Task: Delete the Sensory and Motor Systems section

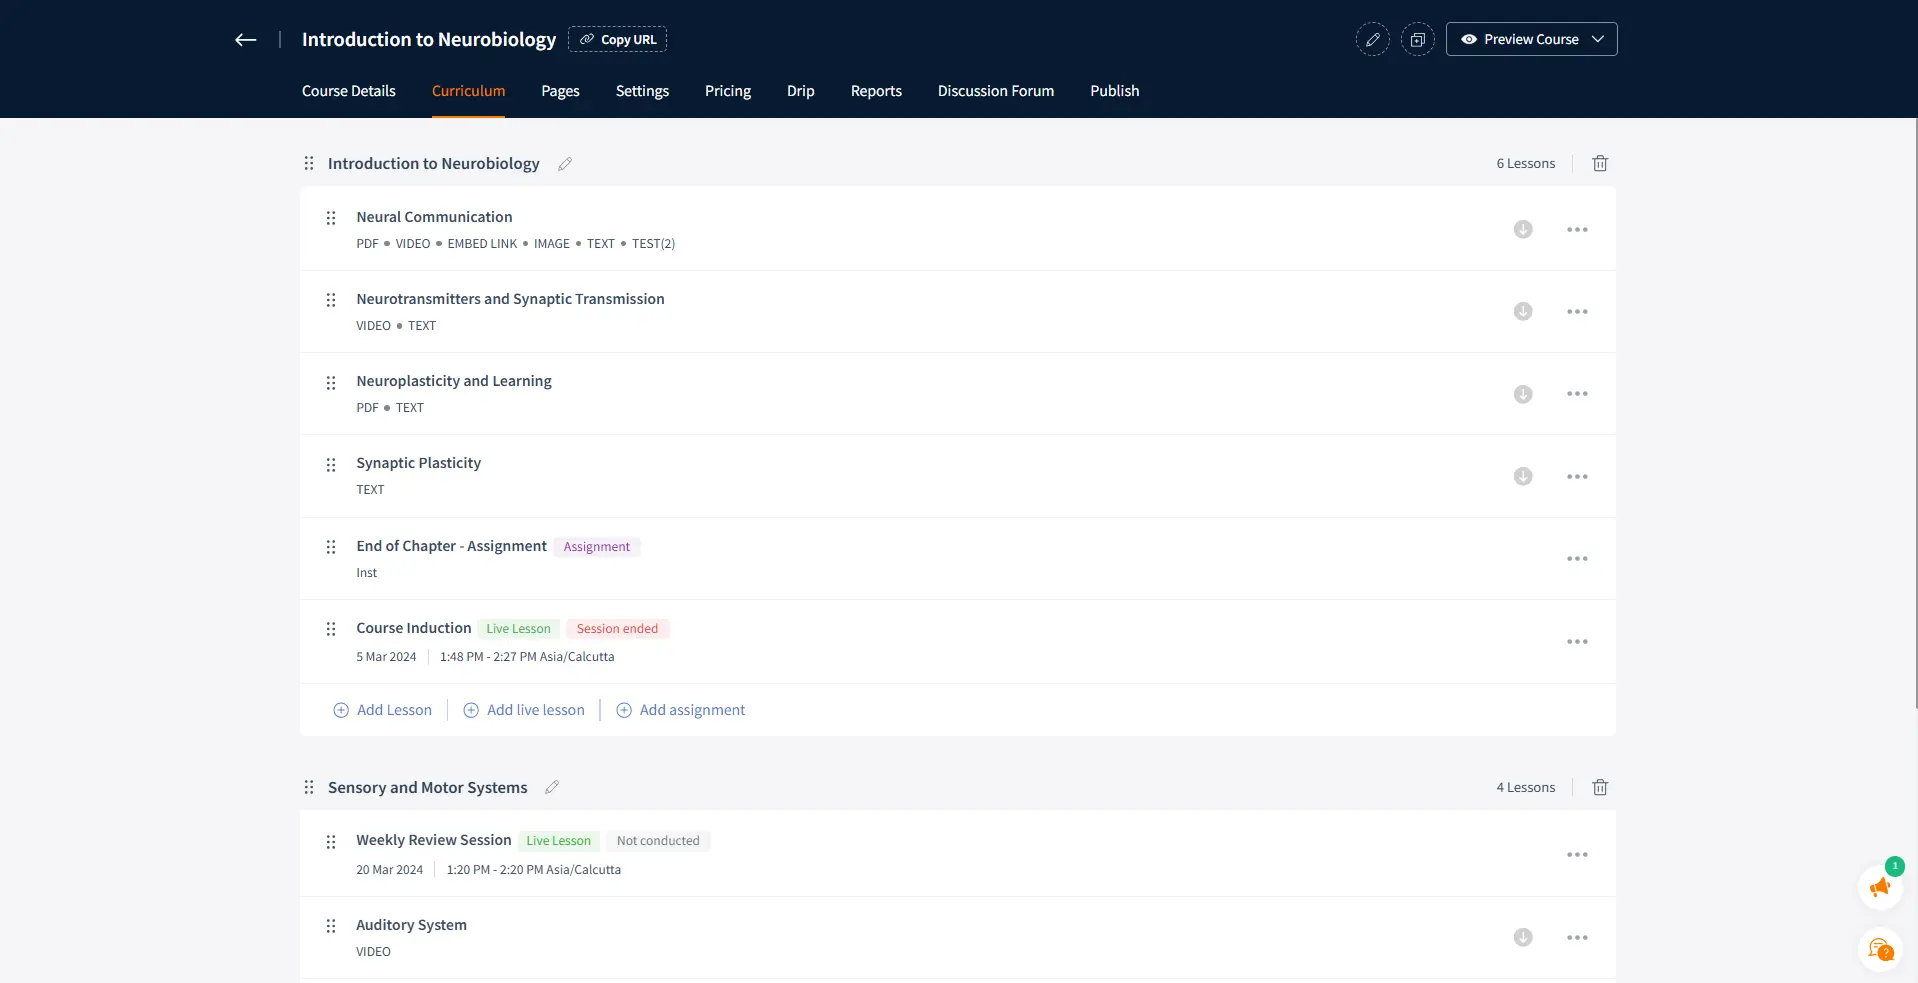Action: (x=1599, y=788)
